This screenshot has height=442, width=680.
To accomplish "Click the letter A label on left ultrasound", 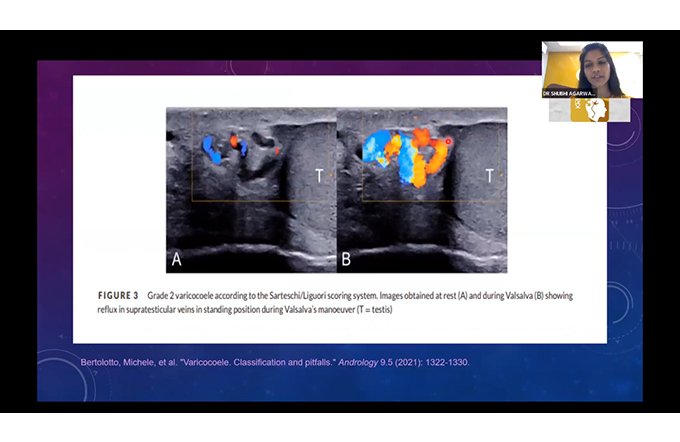I will click(x=177, y=259).
